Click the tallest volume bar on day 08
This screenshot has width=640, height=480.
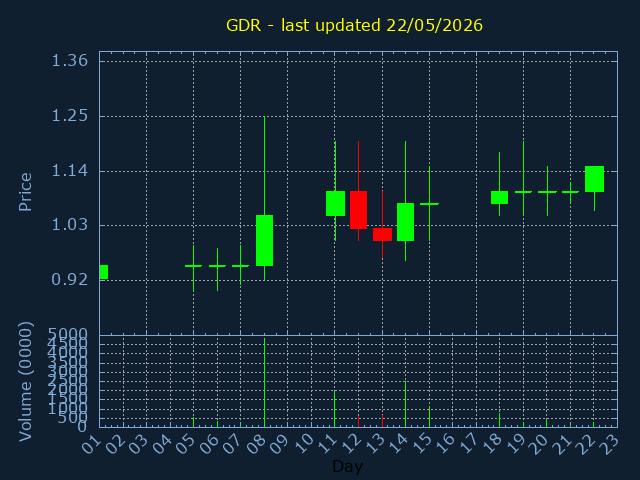[264, 383]
